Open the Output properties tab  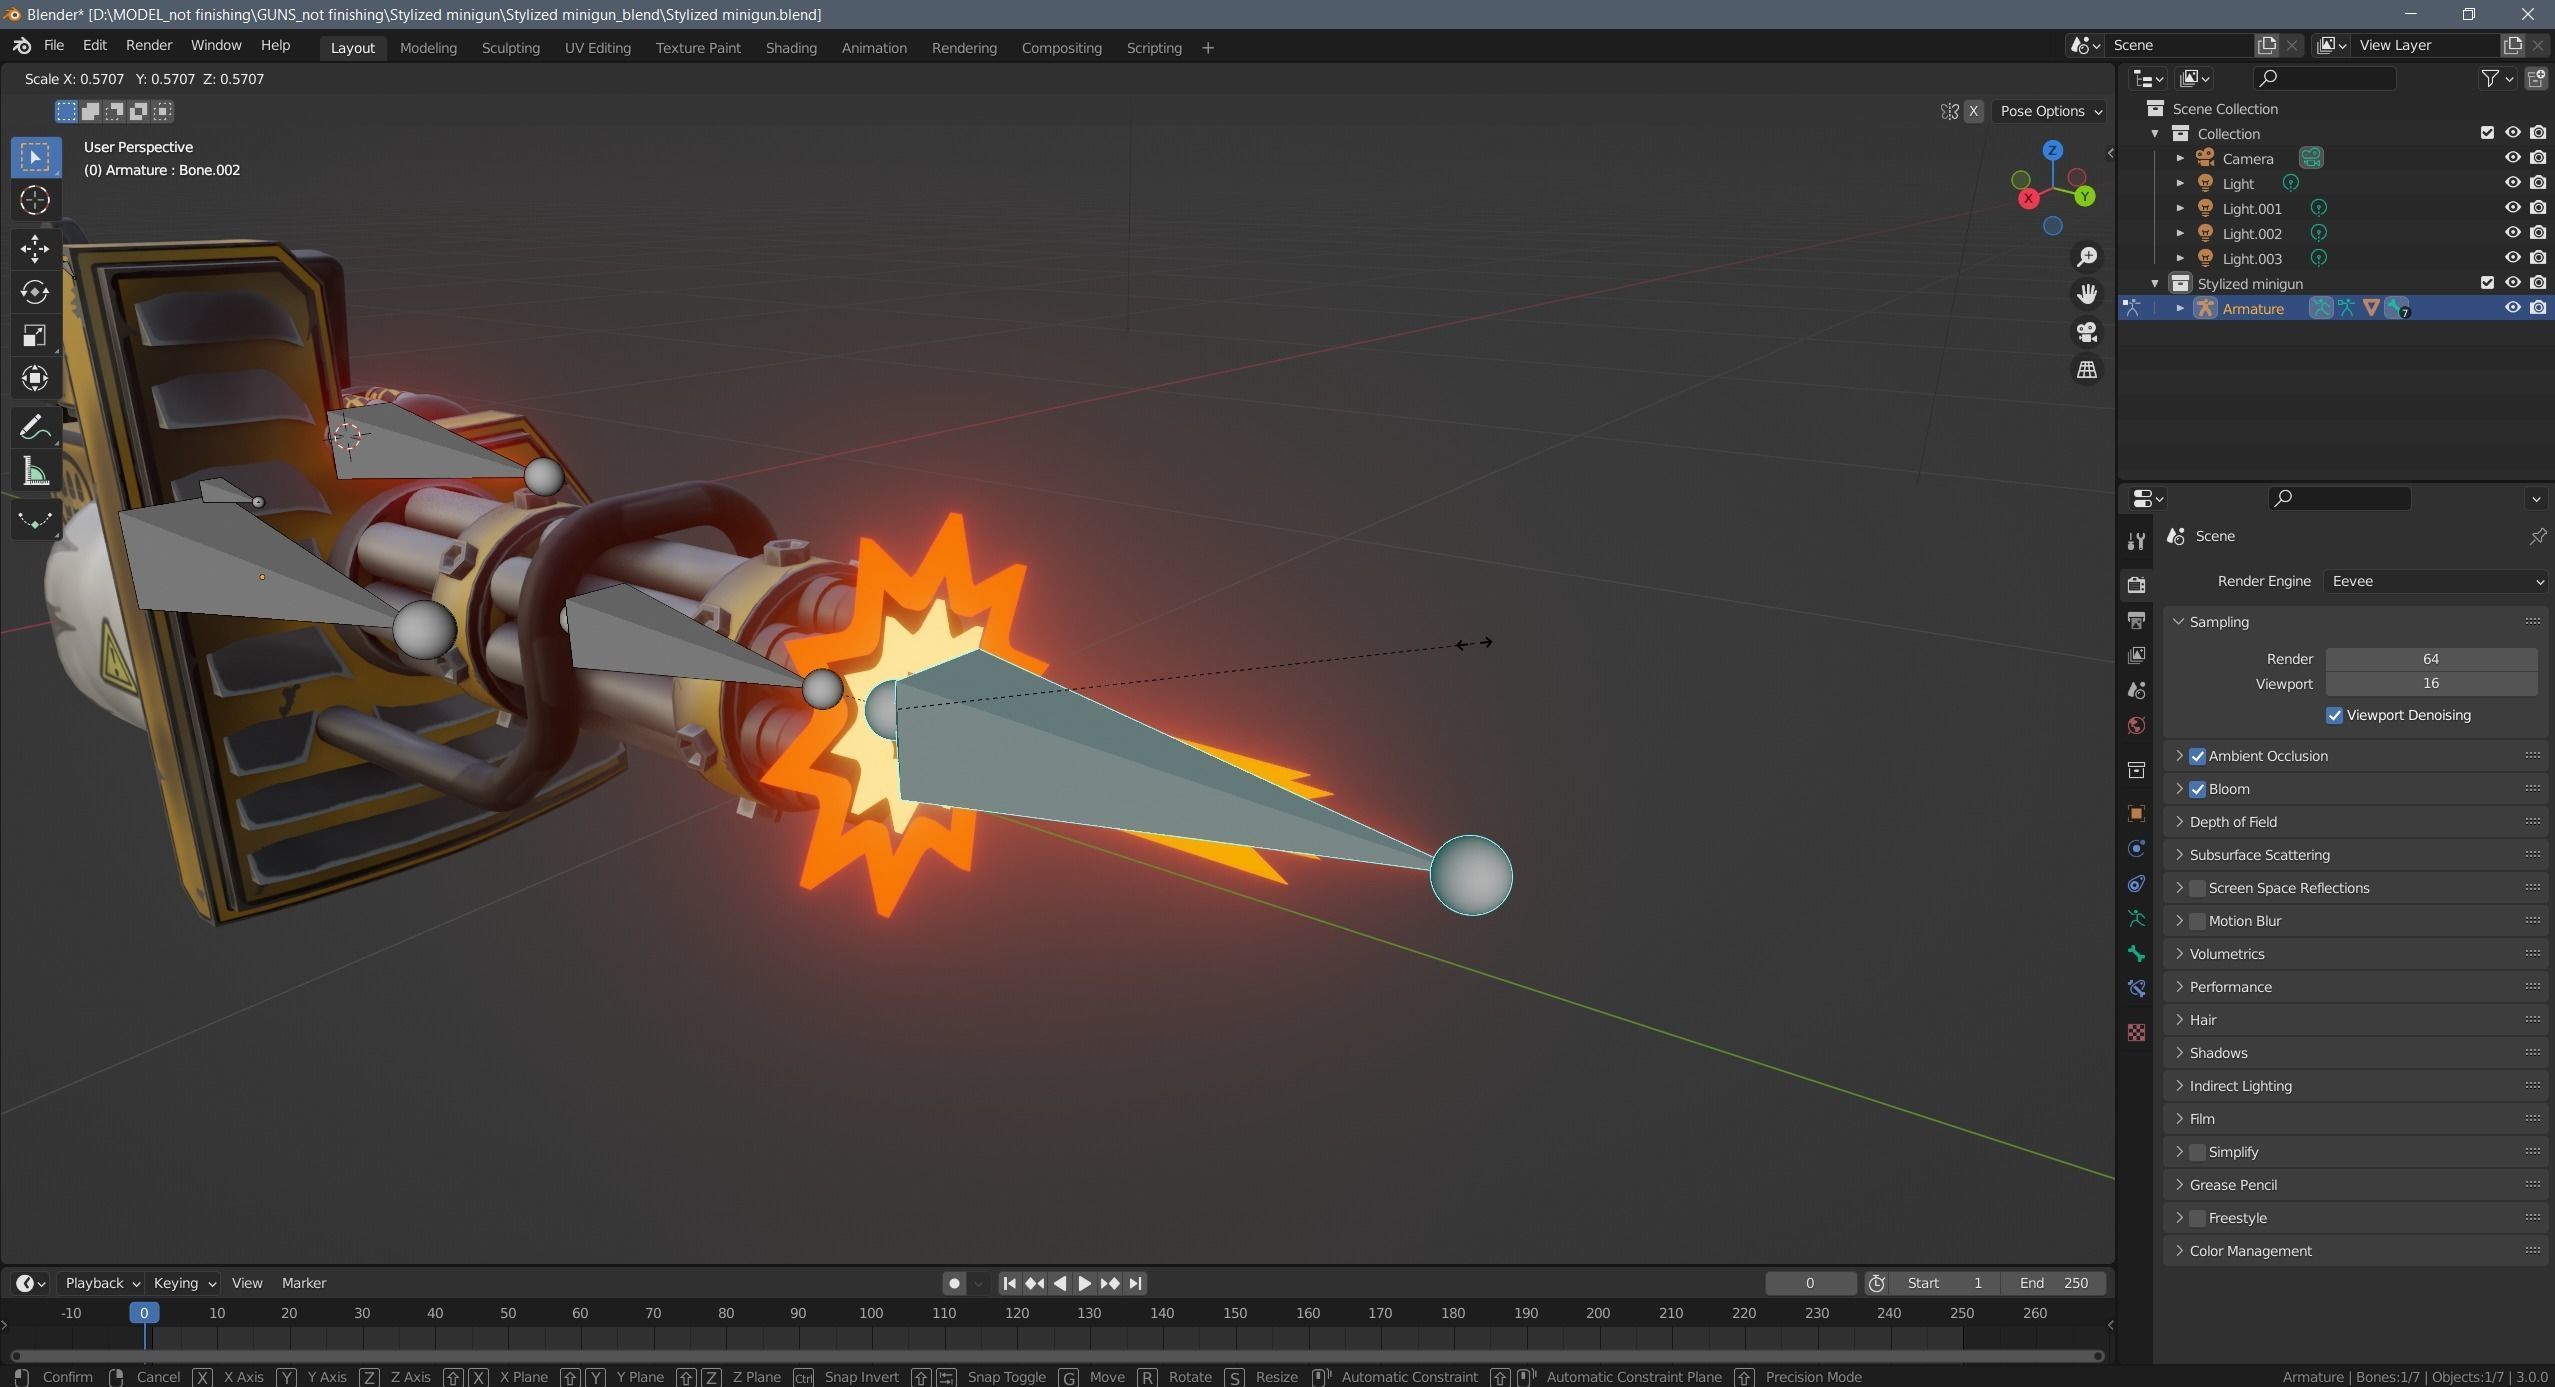2137,621
